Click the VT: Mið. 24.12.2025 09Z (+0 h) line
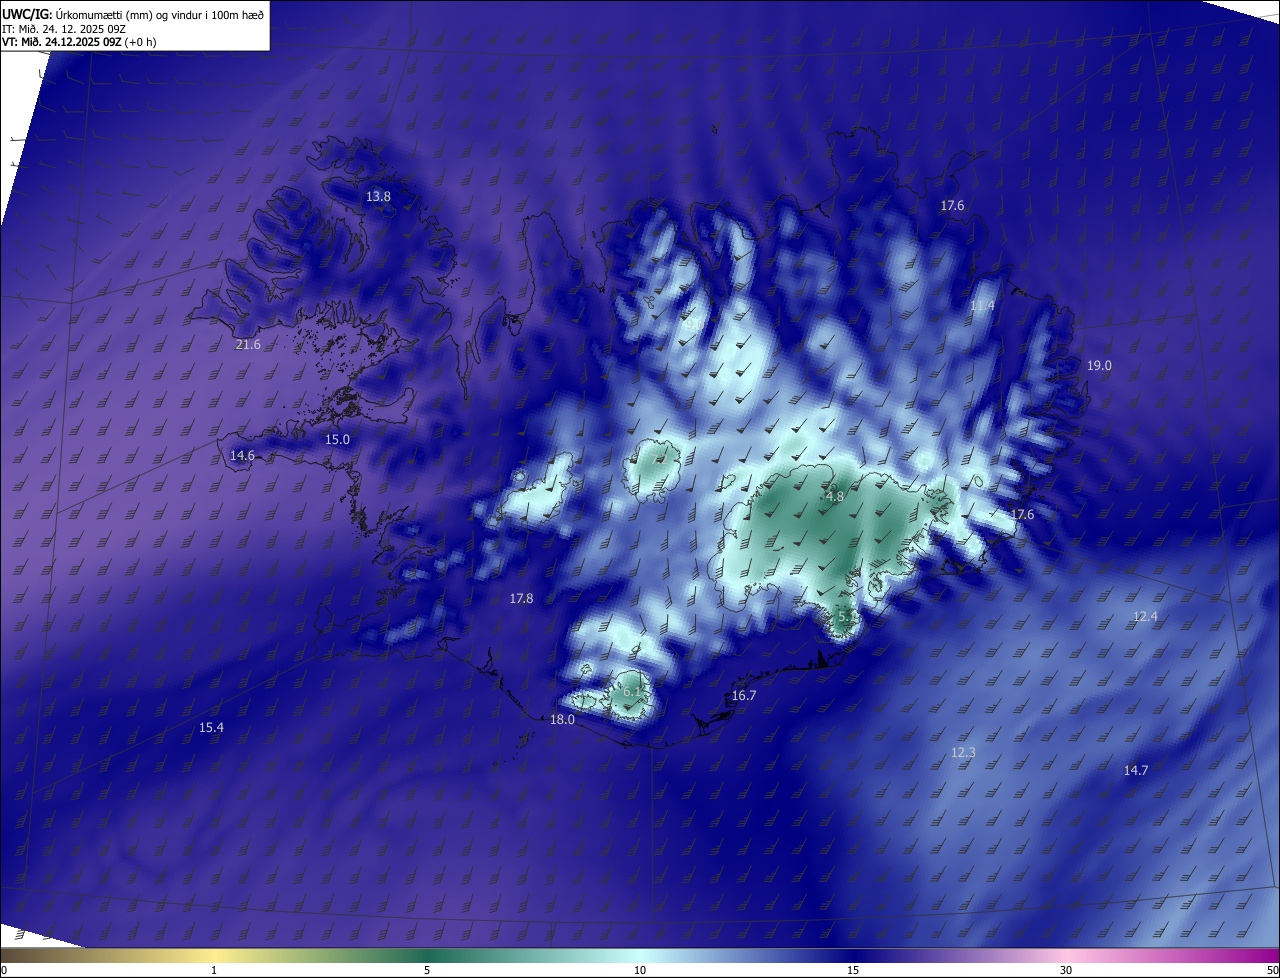 click(x=79, y=42)
